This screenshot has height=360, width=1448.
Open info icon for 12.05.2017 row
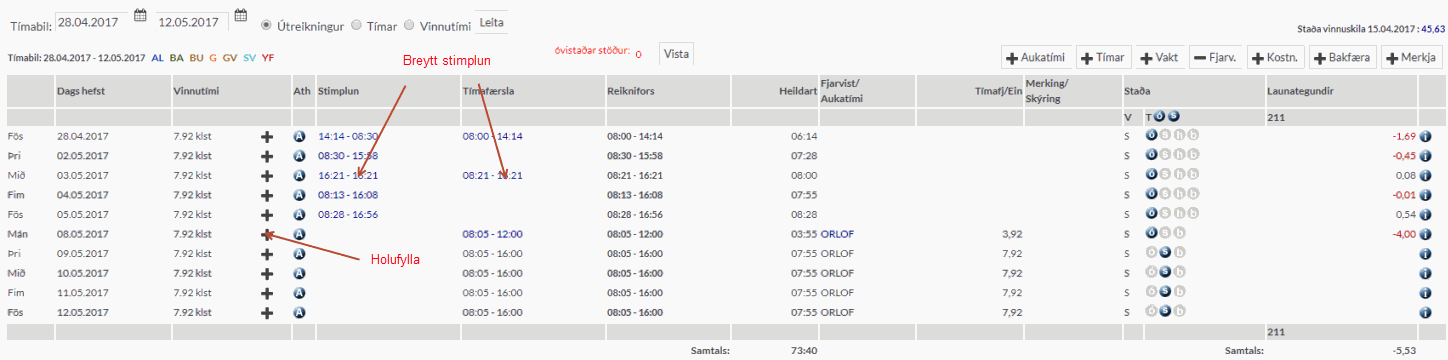pyautogui.click(x=1425, y=313)
